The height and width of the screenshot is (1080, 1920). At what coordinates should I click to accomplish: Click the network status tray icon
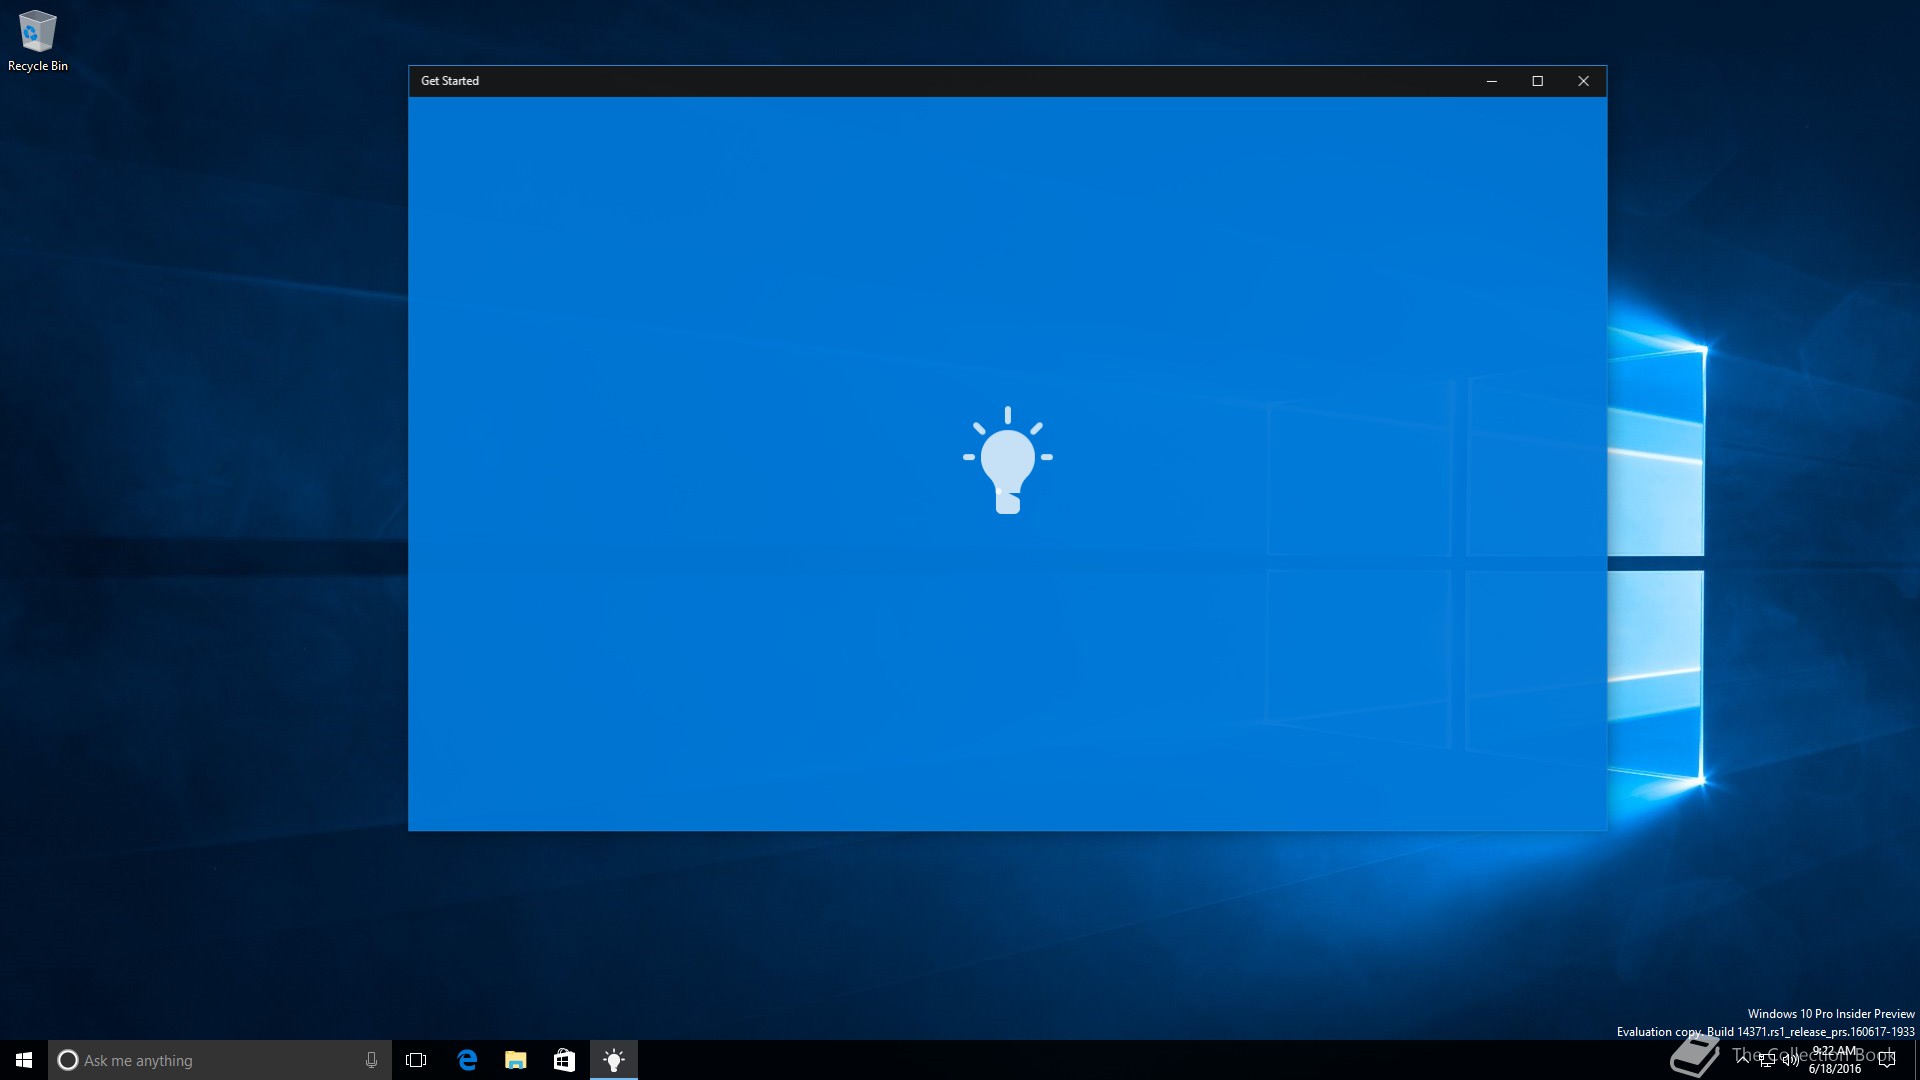(x=1767, y=1060)
